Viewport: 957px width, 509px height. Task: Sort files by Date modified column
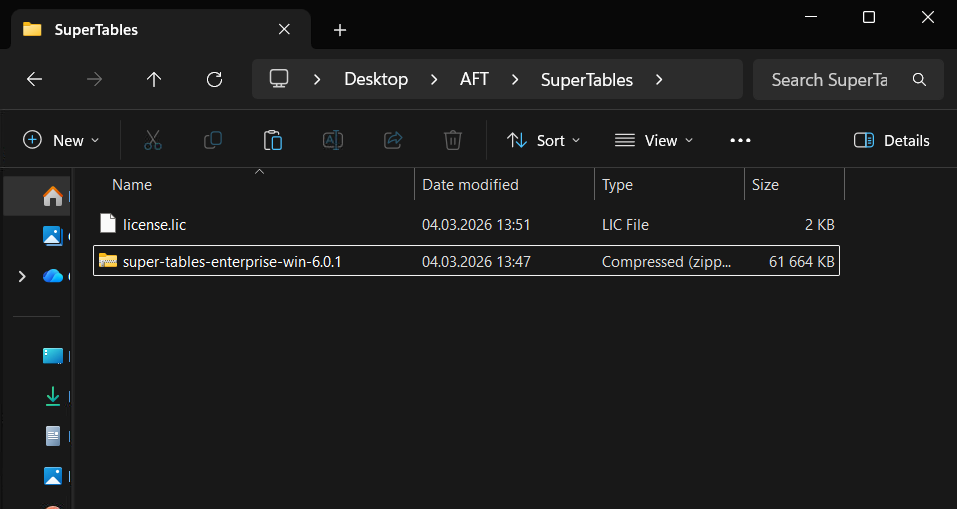470,185
